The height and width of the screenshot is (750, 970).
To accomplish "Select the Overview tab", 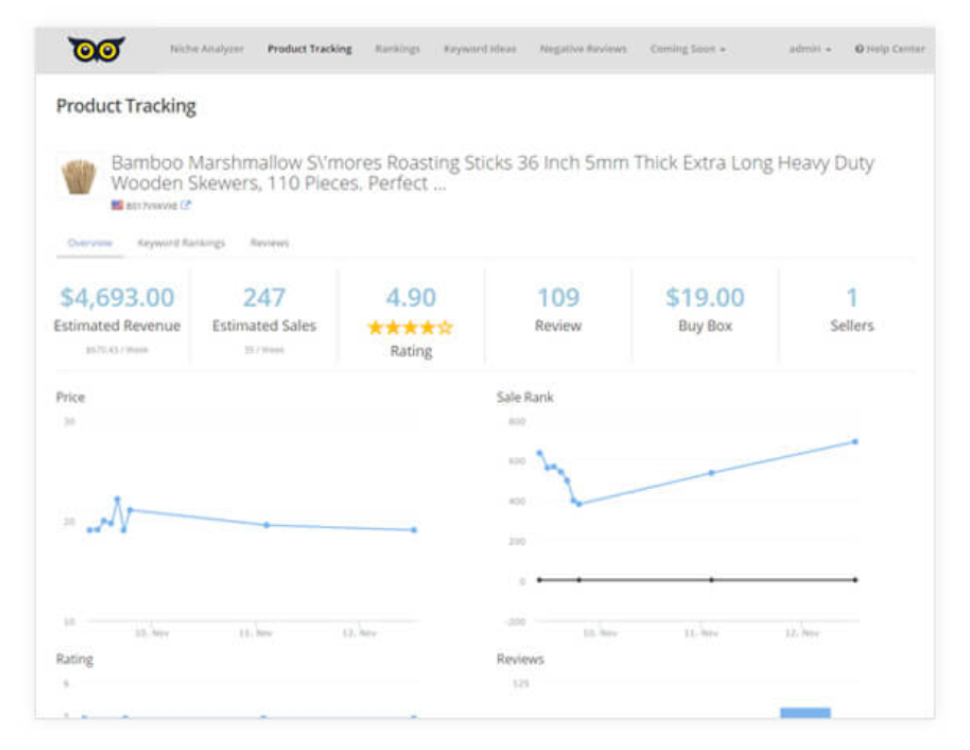I will 90,243.
